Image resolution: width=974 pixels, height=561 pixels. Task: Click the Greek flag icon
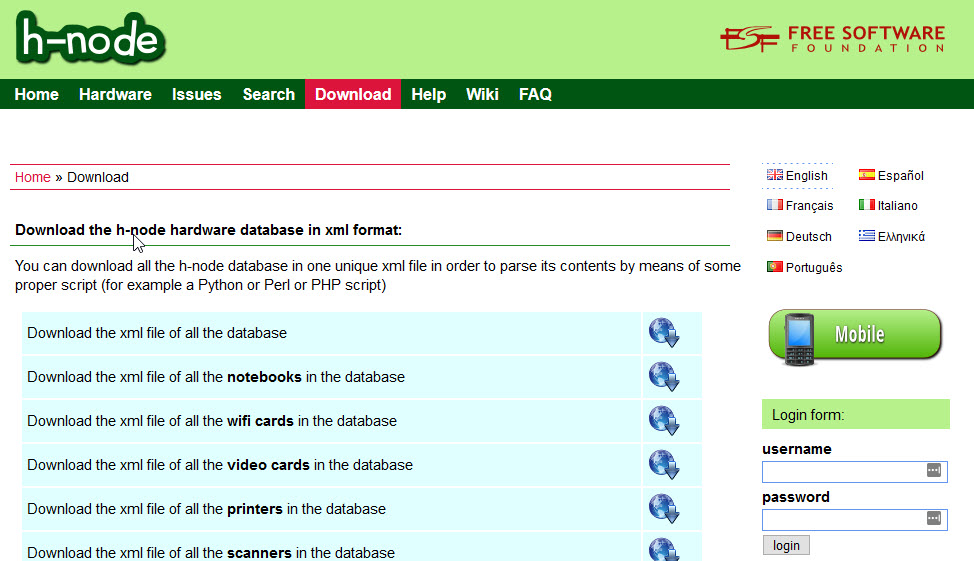[867, 235]
